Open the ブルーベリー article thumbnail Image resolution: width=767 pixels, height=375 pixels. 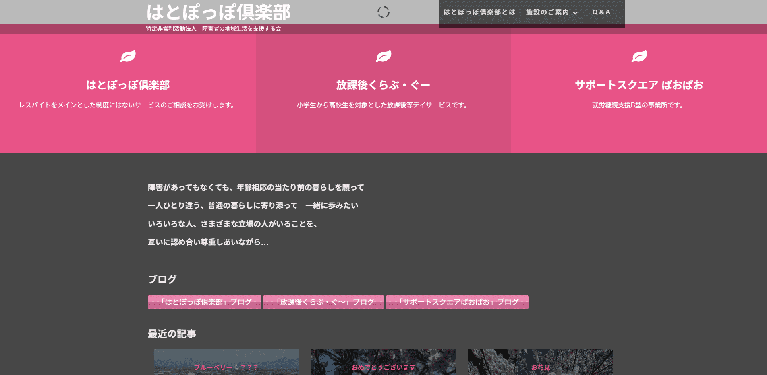click(226, 362)
